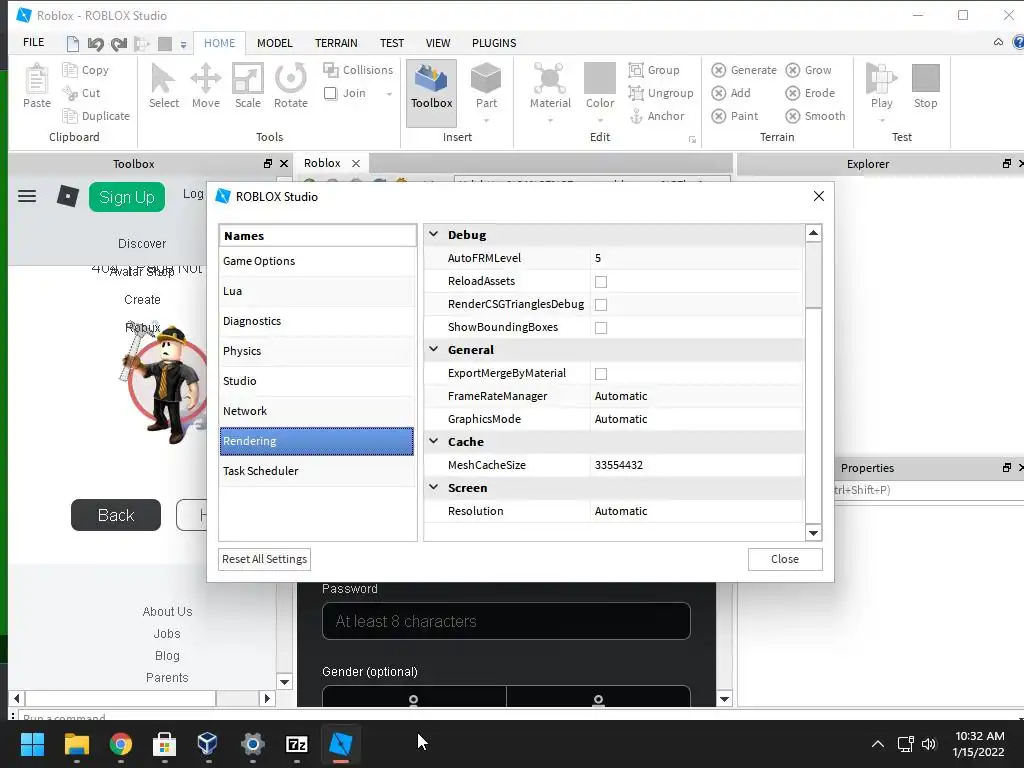Click the terrain Erode icon

(x=793, y=93)
